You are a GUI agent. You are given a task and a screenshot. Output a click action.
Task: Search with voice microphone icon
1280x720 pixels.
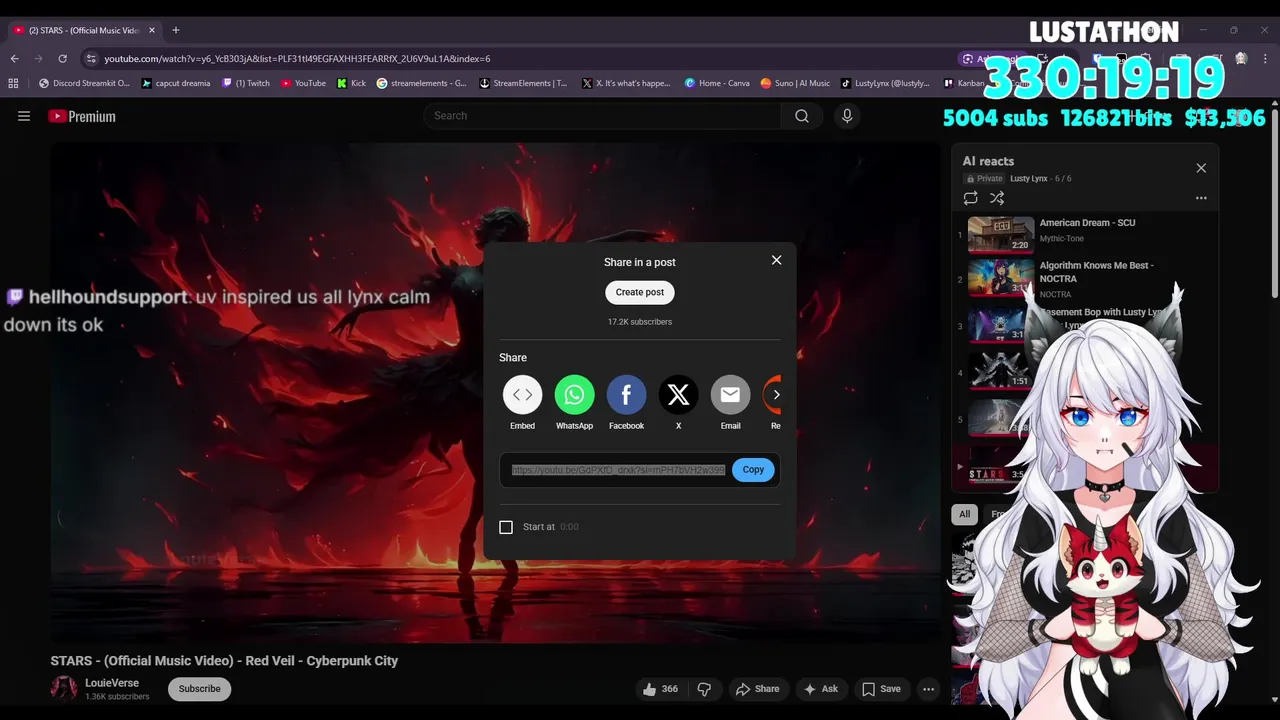tap(847, 116)
